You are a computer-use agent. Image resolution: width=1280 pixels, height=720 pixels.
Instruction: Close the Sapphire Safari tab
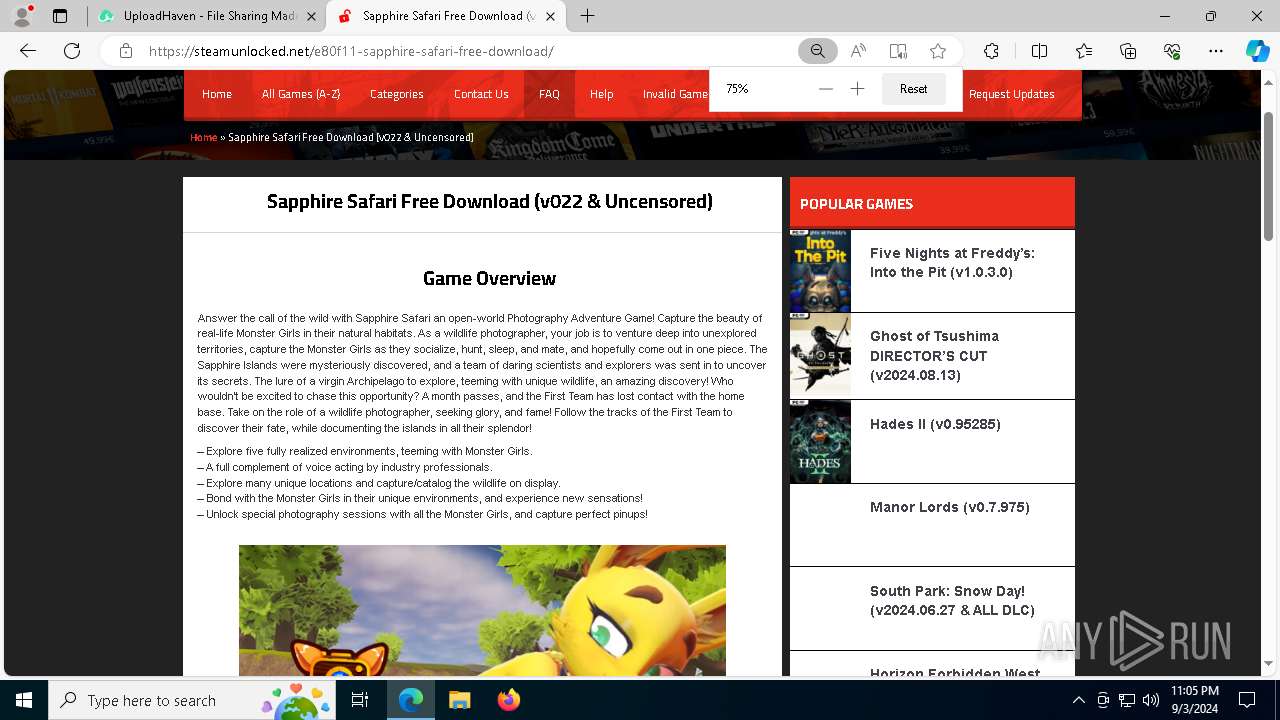pyautogui.click(x=551, y=16)
